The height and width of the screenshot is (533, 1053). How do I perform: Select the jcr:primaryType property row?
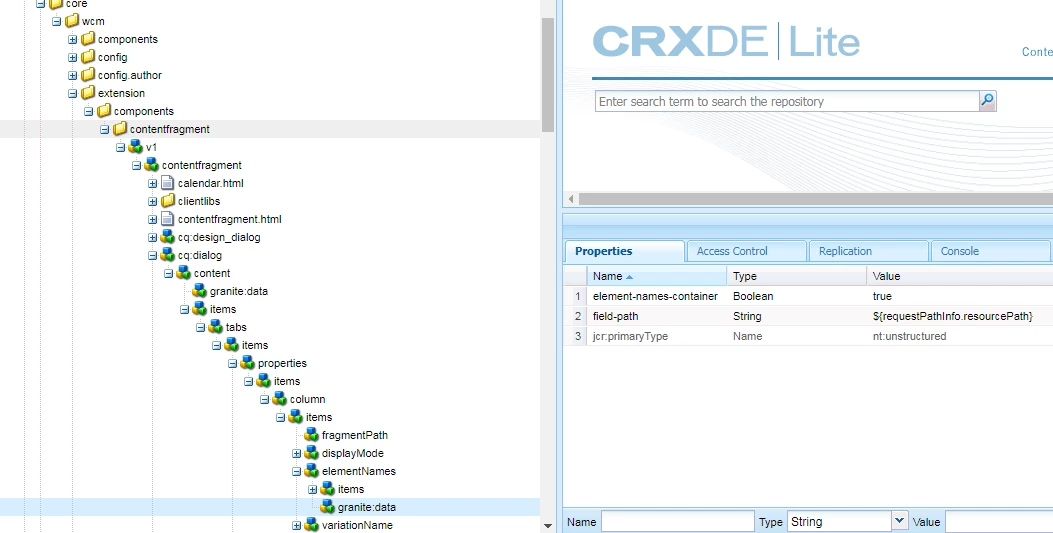point(809,336)
